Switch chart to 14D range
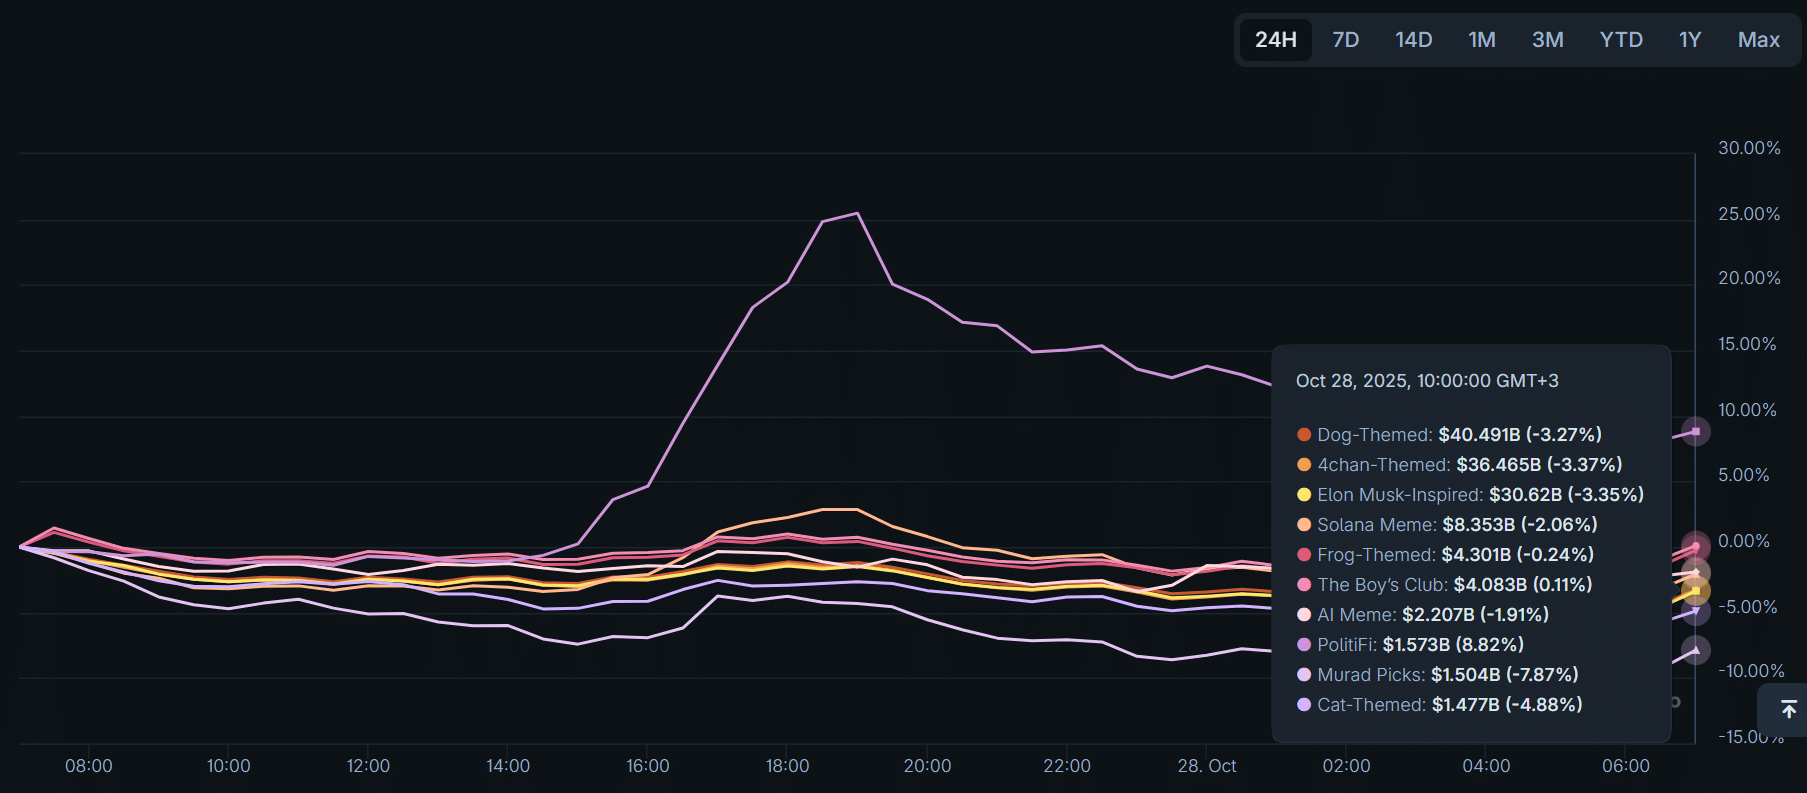The image size is (1807, 793). click(x=1413, y=40)
